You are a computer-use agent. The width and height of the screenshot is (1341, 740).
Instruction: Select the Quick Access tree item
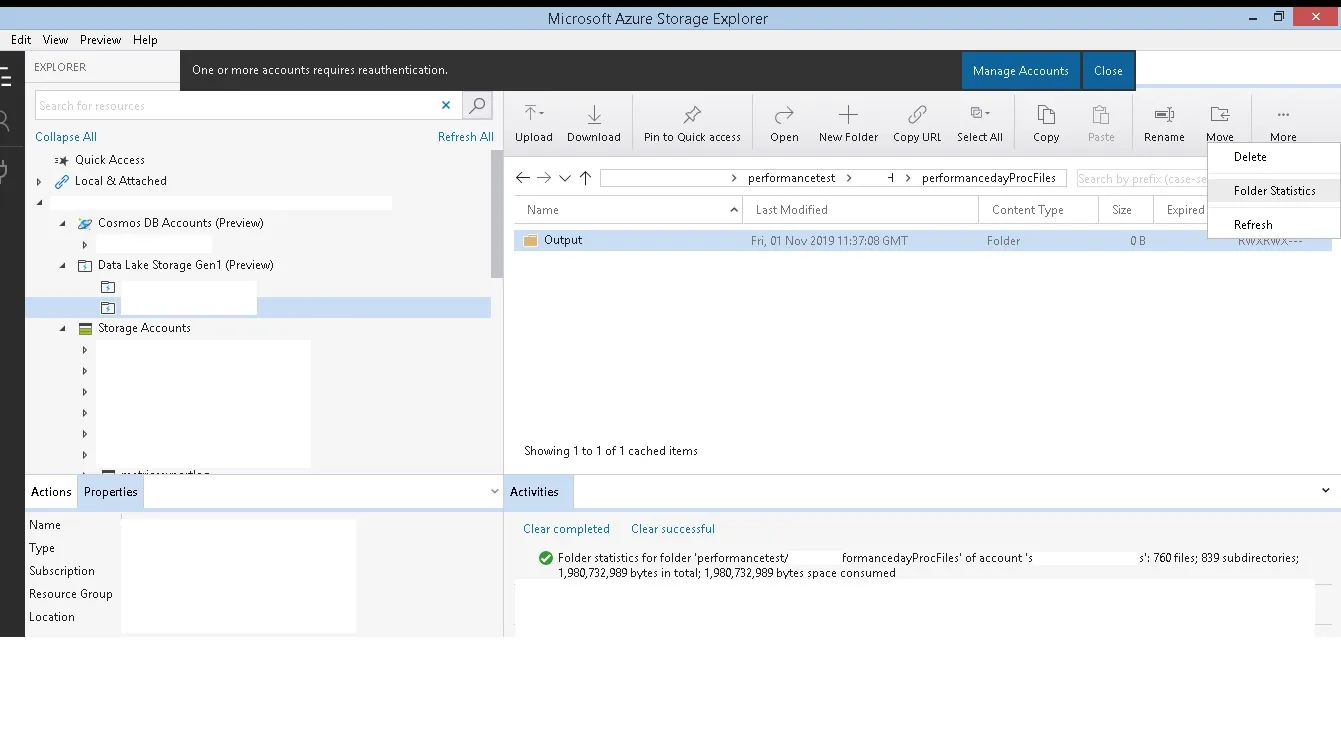pyautogui.click(x=110, y=160)
